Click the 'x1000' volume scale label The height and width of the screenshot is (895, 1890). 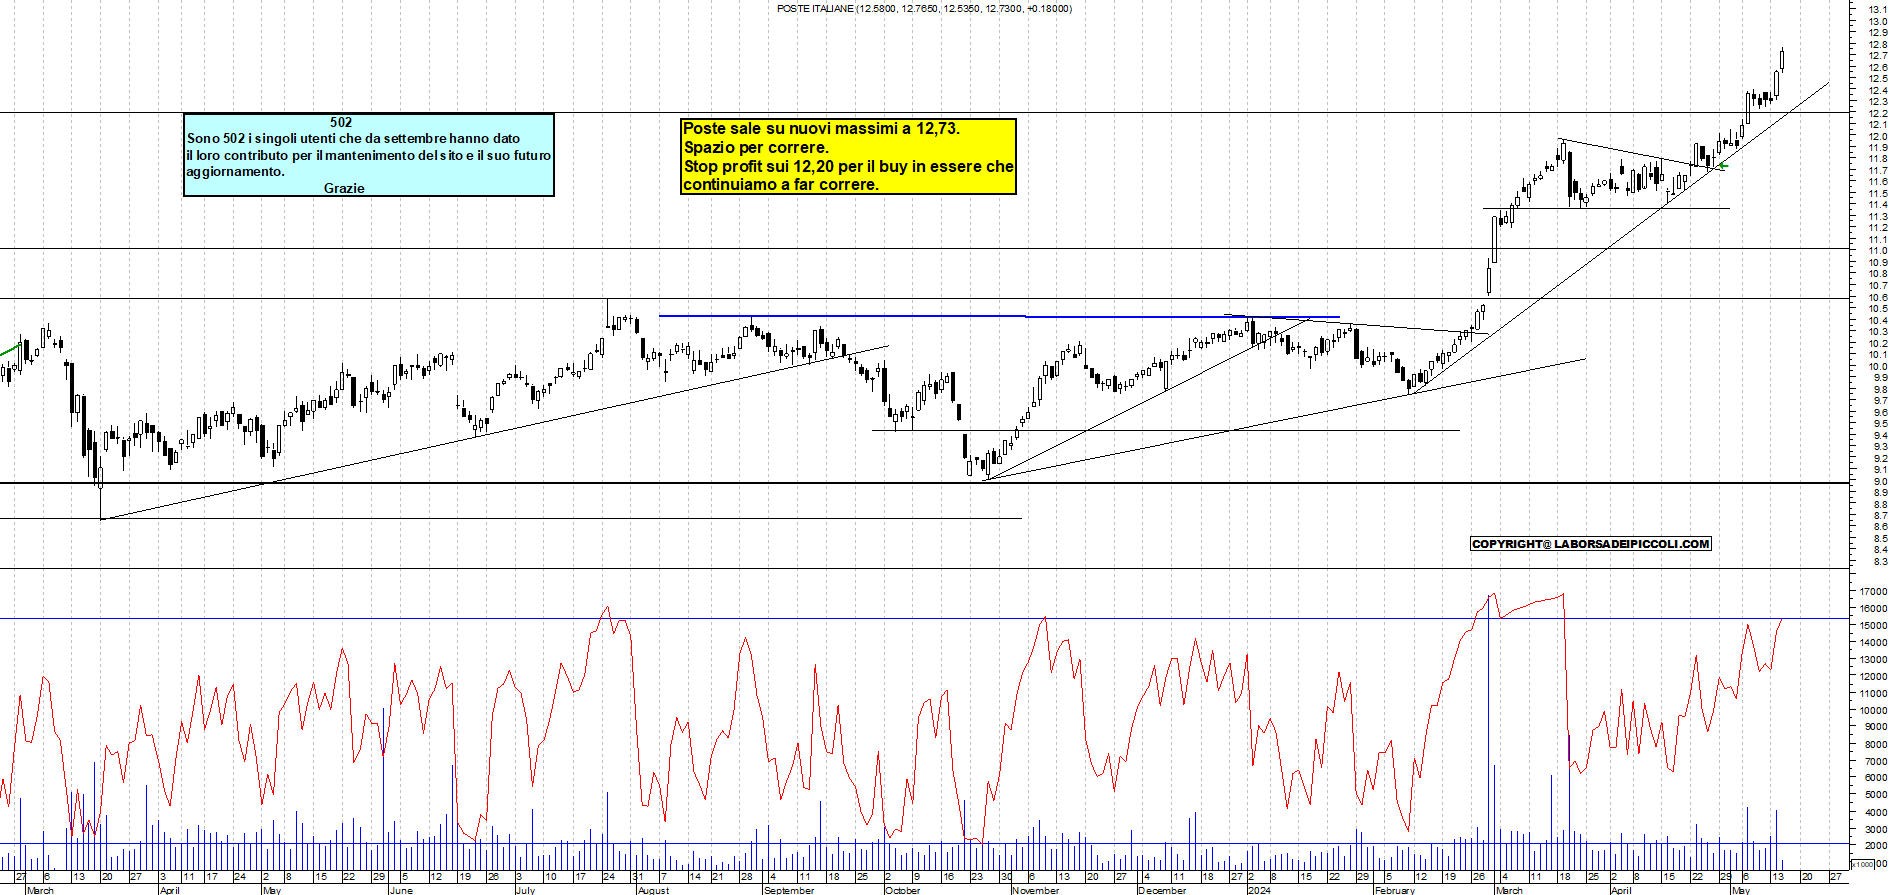pos(1863,864)
